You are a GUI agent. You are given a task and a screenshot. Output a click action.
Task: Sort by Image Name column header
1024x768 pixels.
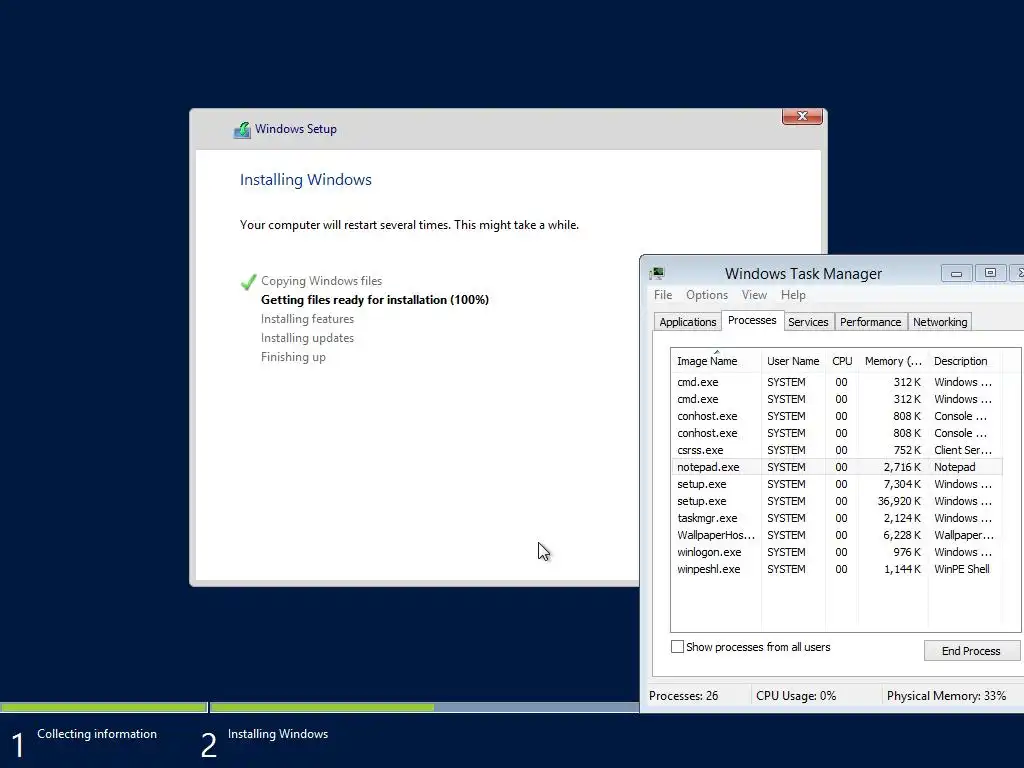click(x=715, y=361)
